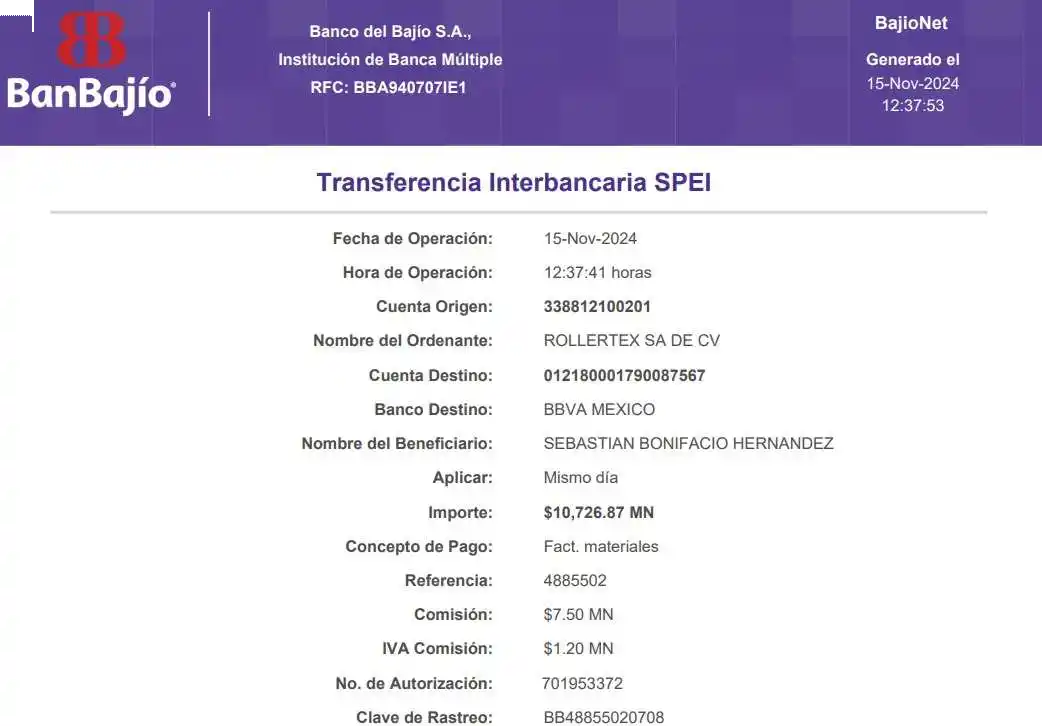Click the Comisión amount $7.50 MN
Image resolution: width=1042 pixels, height=726 pixels.
578,615
